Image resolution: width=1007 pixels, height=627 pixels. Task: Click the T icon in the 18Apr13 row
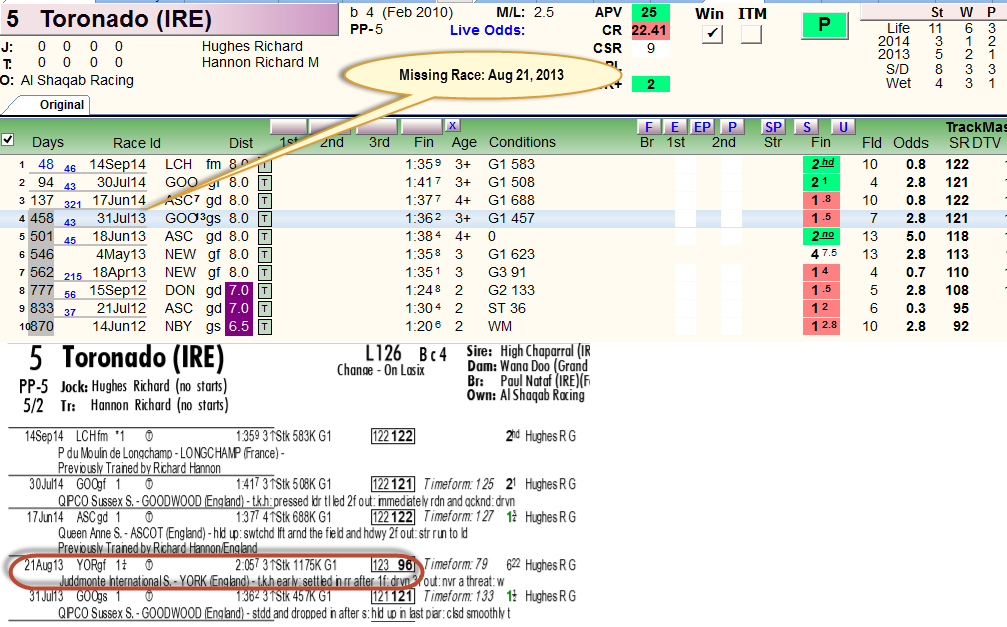tap(265, 273)
